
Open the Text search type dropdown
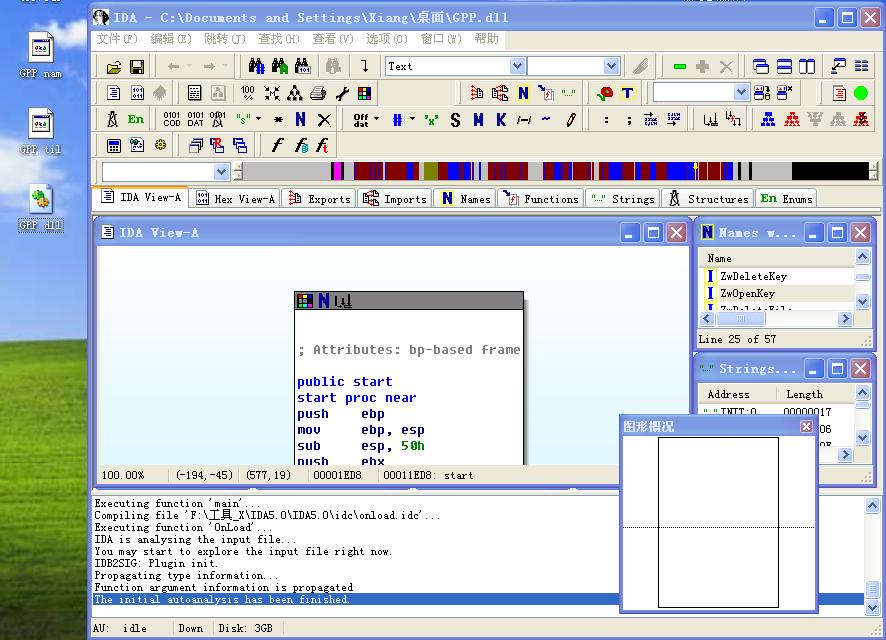point(517,67)
